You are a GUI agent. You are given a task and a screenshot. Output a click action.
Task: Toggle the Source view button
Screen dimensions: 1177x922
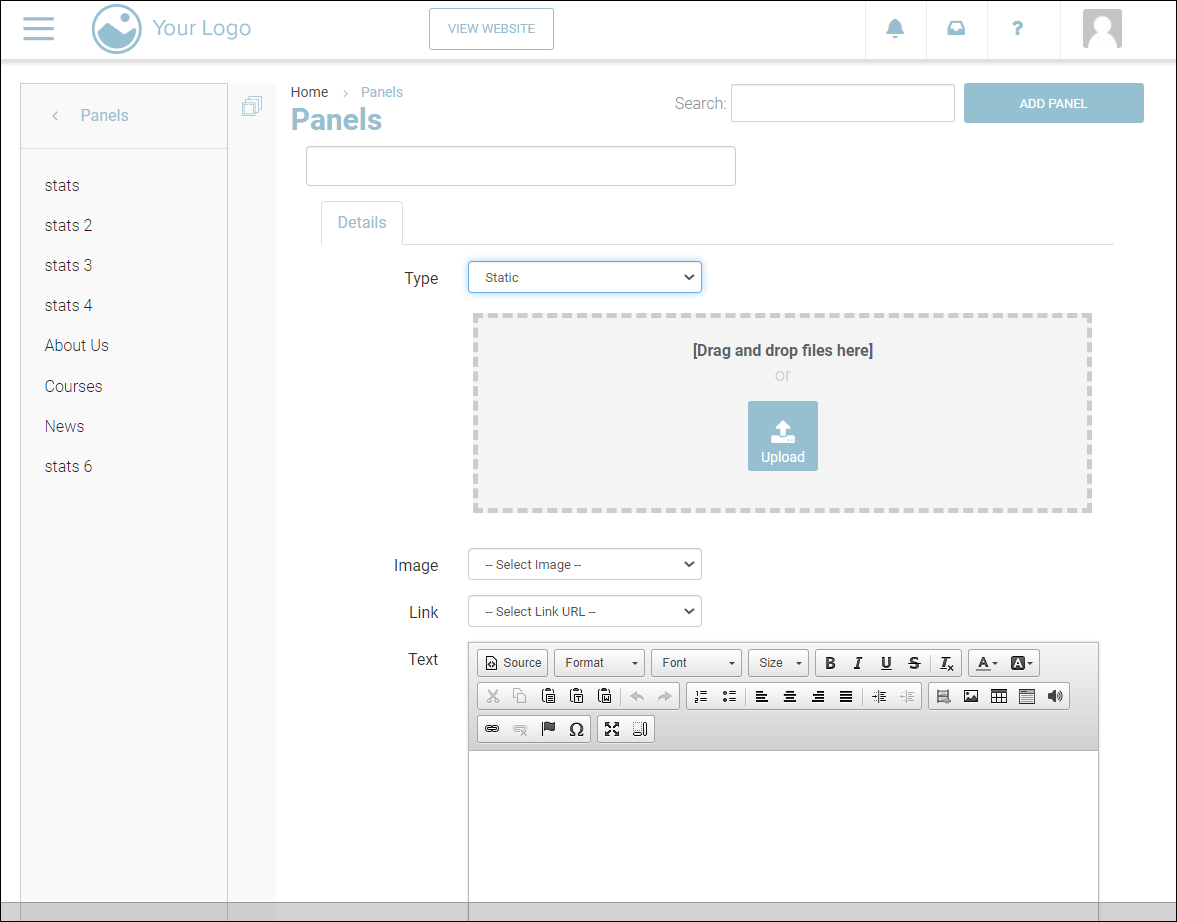click(x=513, y=663)
